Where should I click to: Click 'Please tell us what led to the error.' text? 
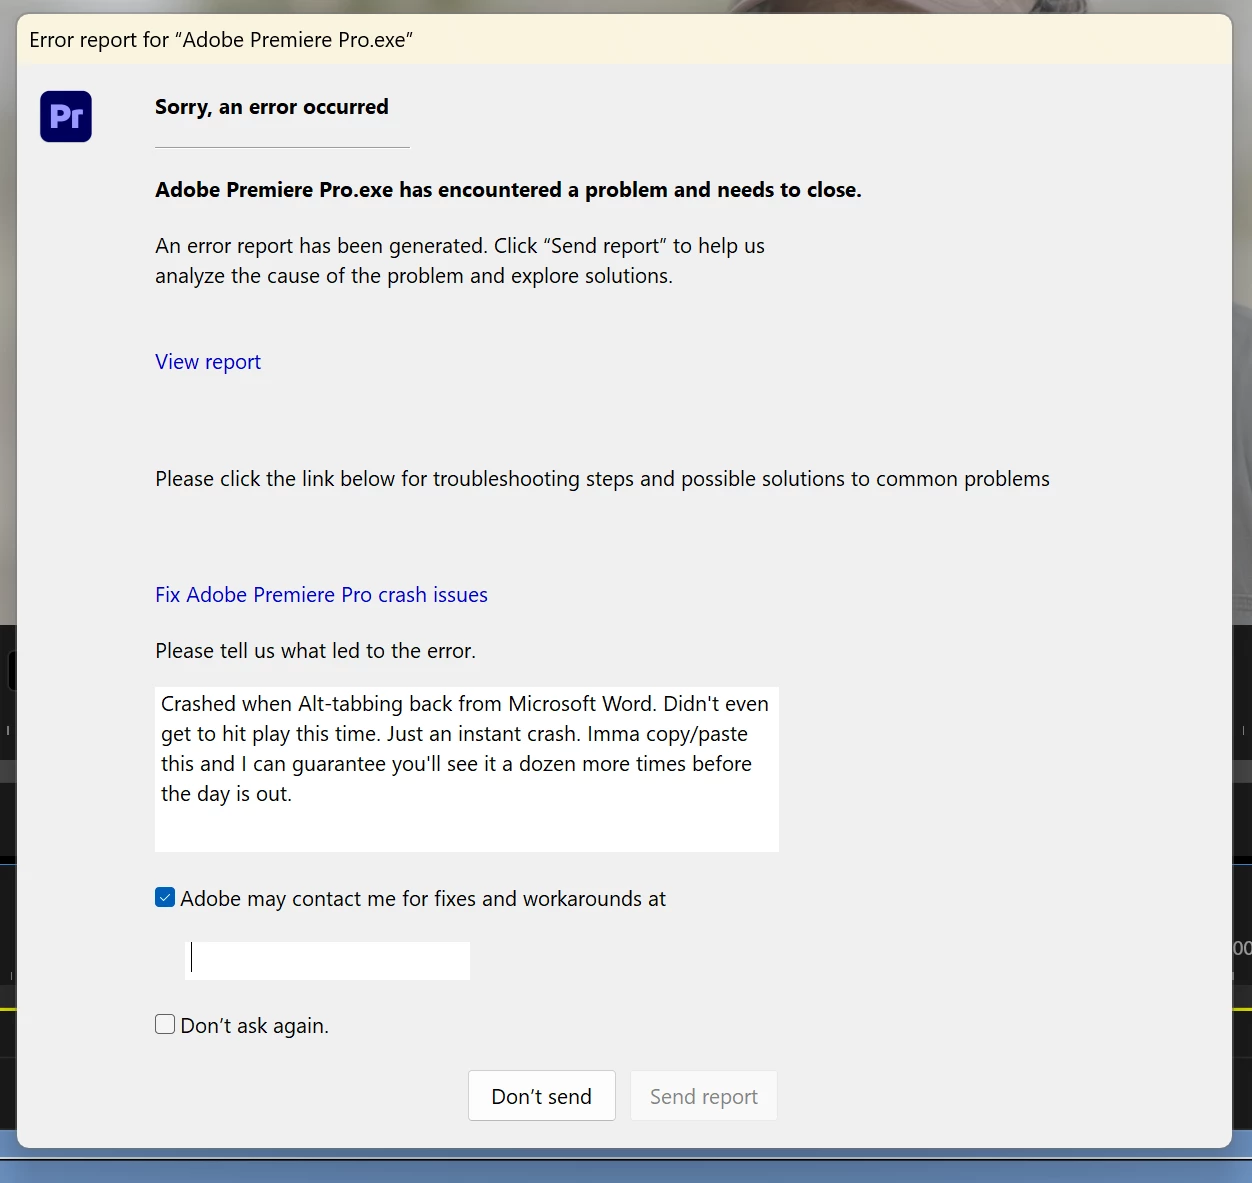pos(315,651)
